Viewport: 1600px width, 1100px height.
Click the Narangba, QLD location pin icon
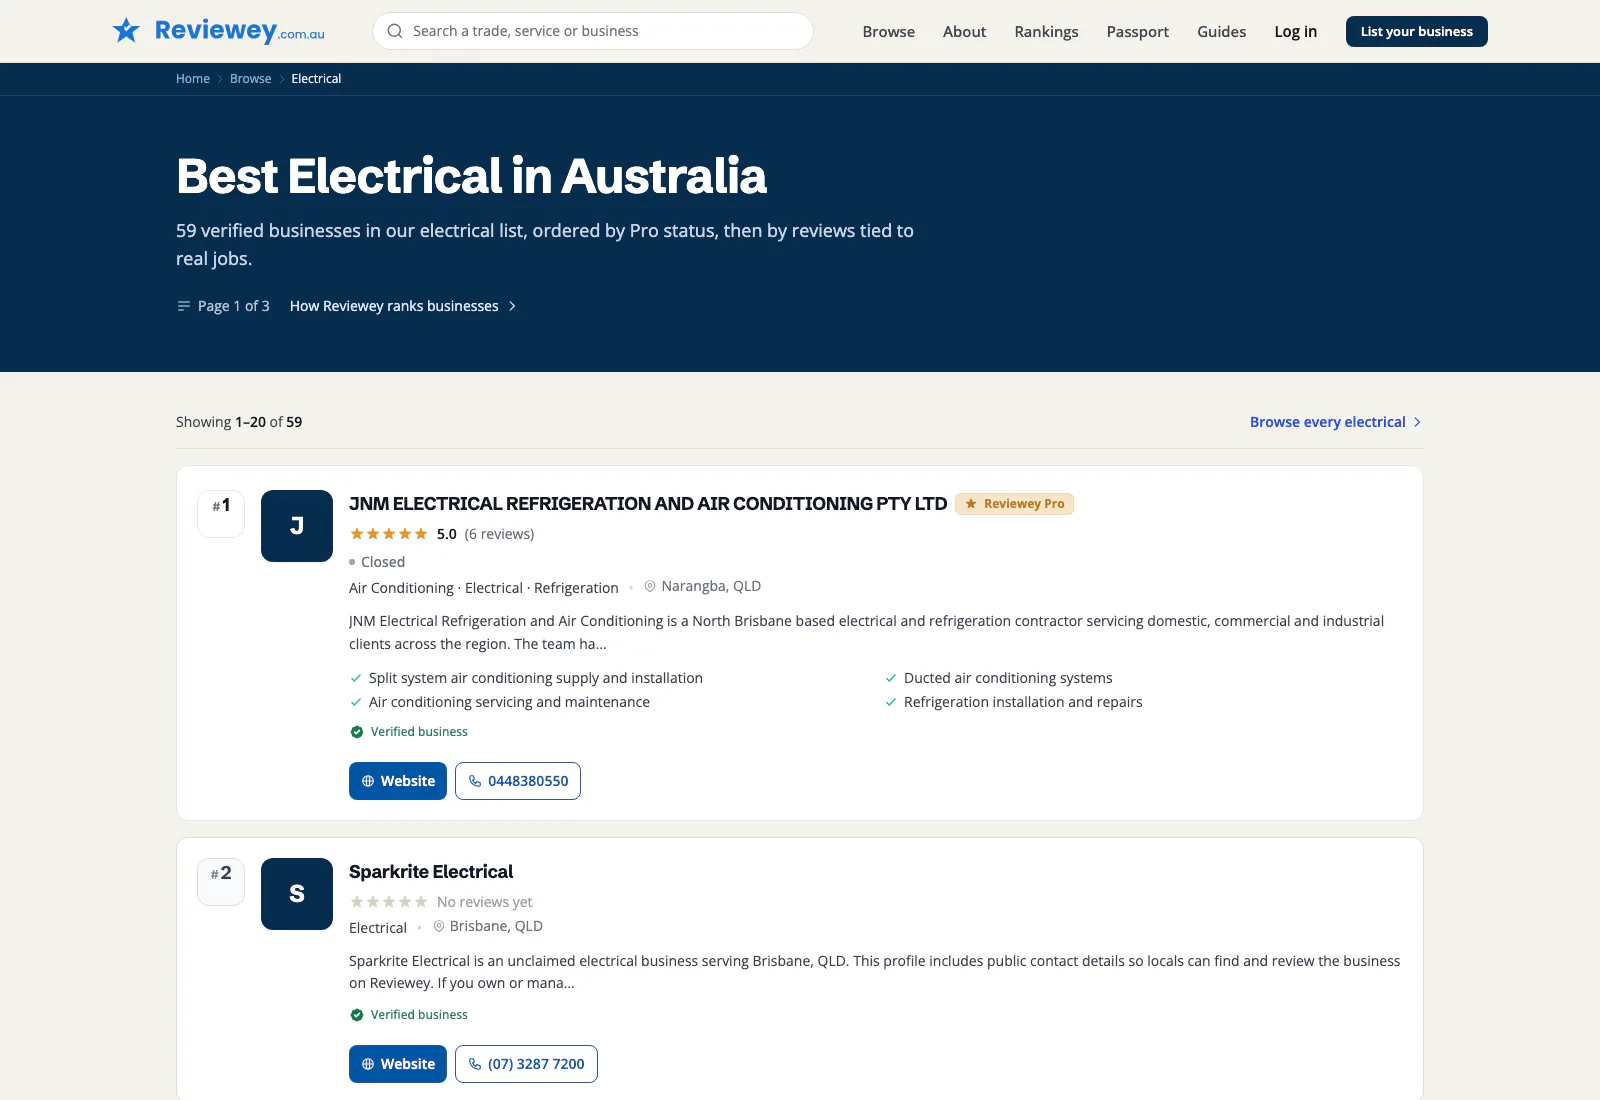coord(650,586)
